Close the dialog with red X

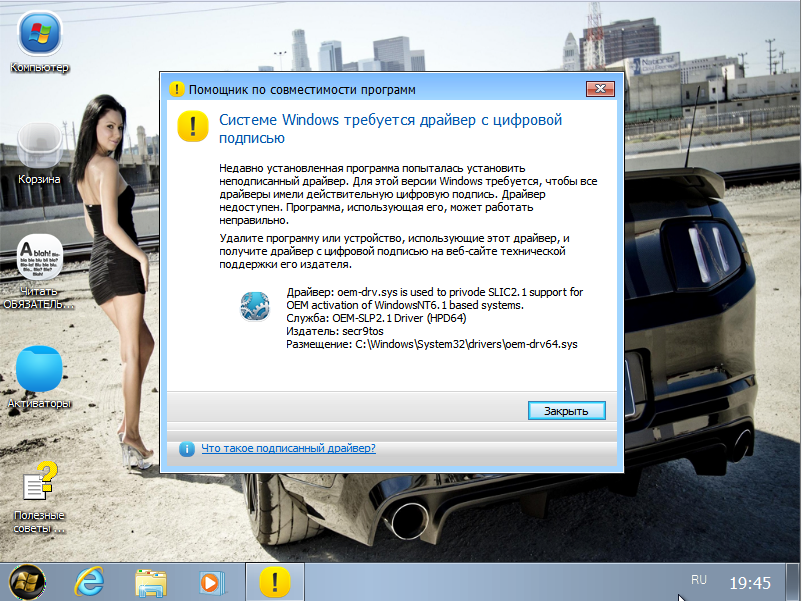point(600,89)
